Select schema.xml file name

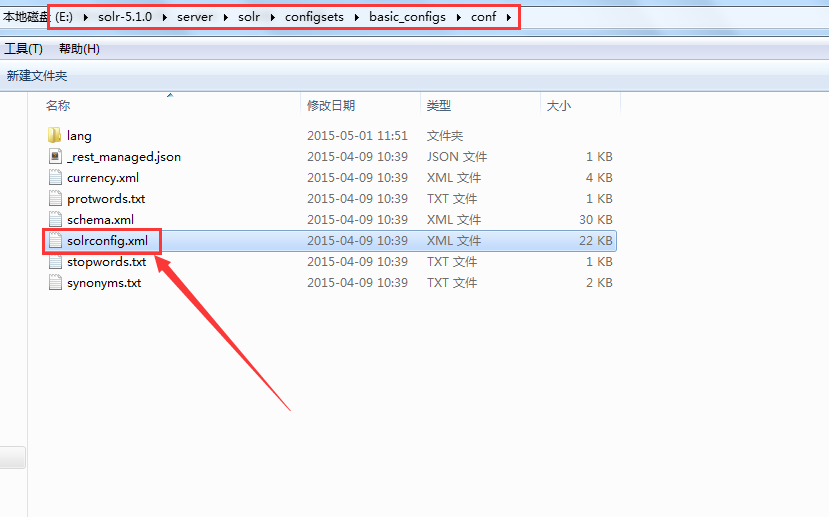[x=100, y=219]
